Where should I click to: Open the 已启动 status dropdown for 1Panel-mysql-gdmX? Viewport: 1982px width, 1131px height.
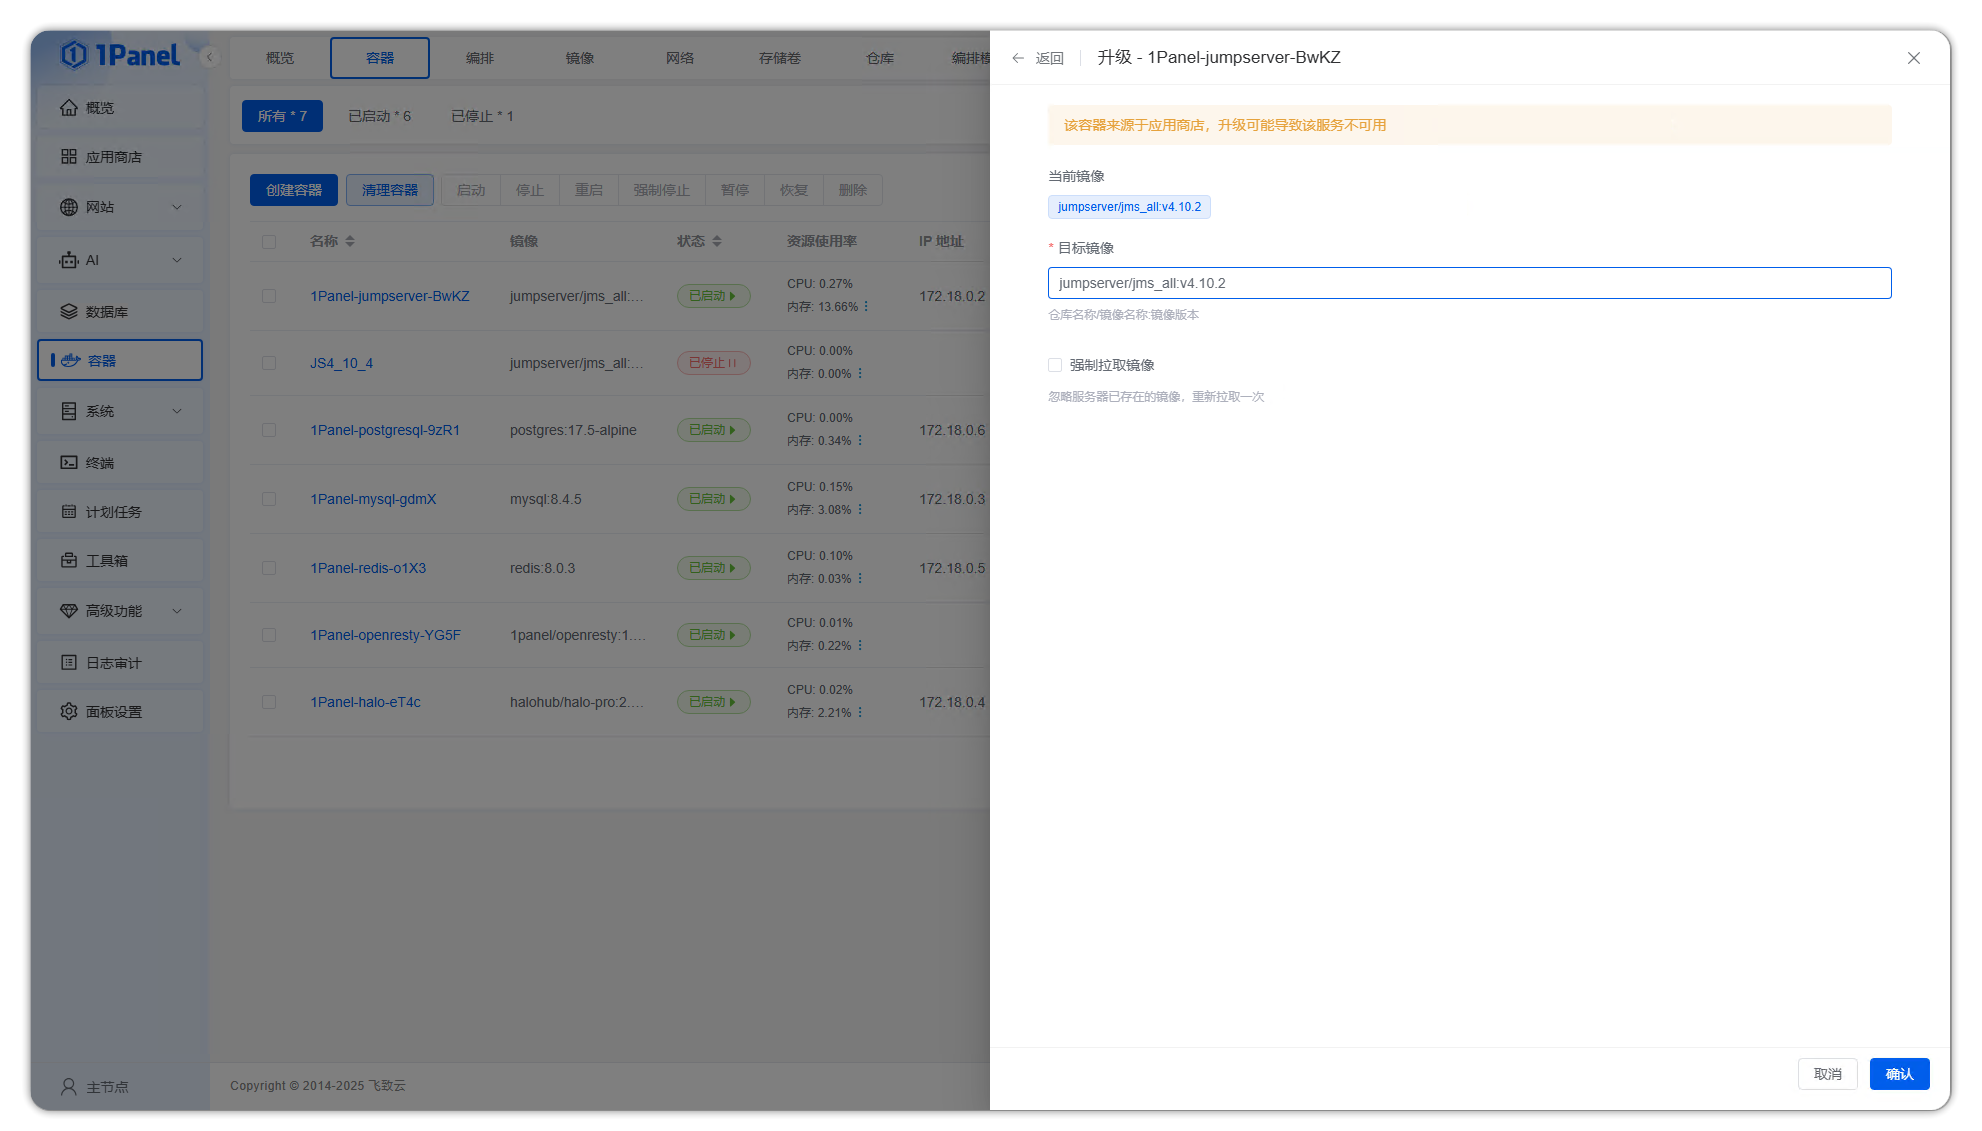coord(713,499)
